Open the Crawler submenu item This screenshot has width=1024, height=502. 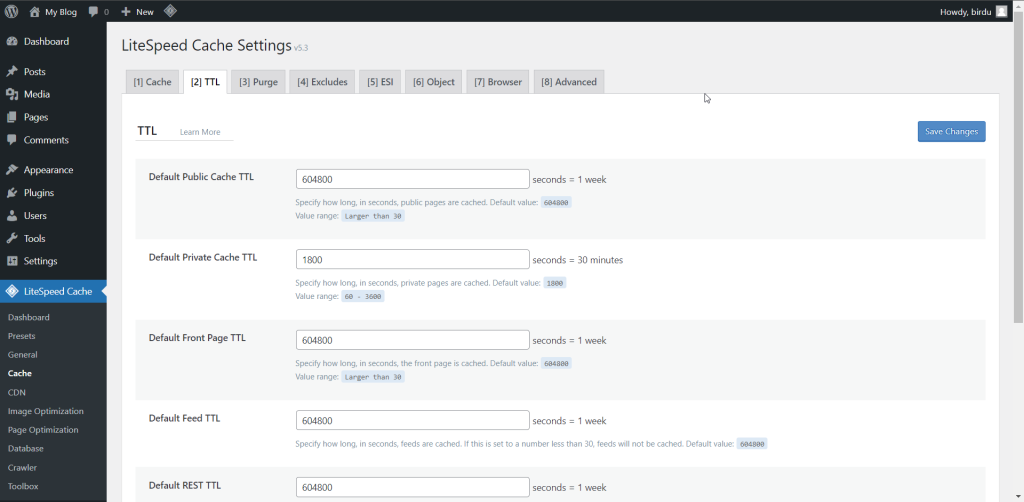(x=22, y=468)
